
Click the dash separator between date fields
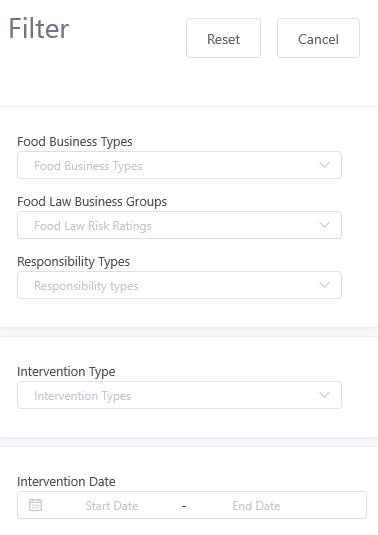pyautogui.click(x=184, y=506)
